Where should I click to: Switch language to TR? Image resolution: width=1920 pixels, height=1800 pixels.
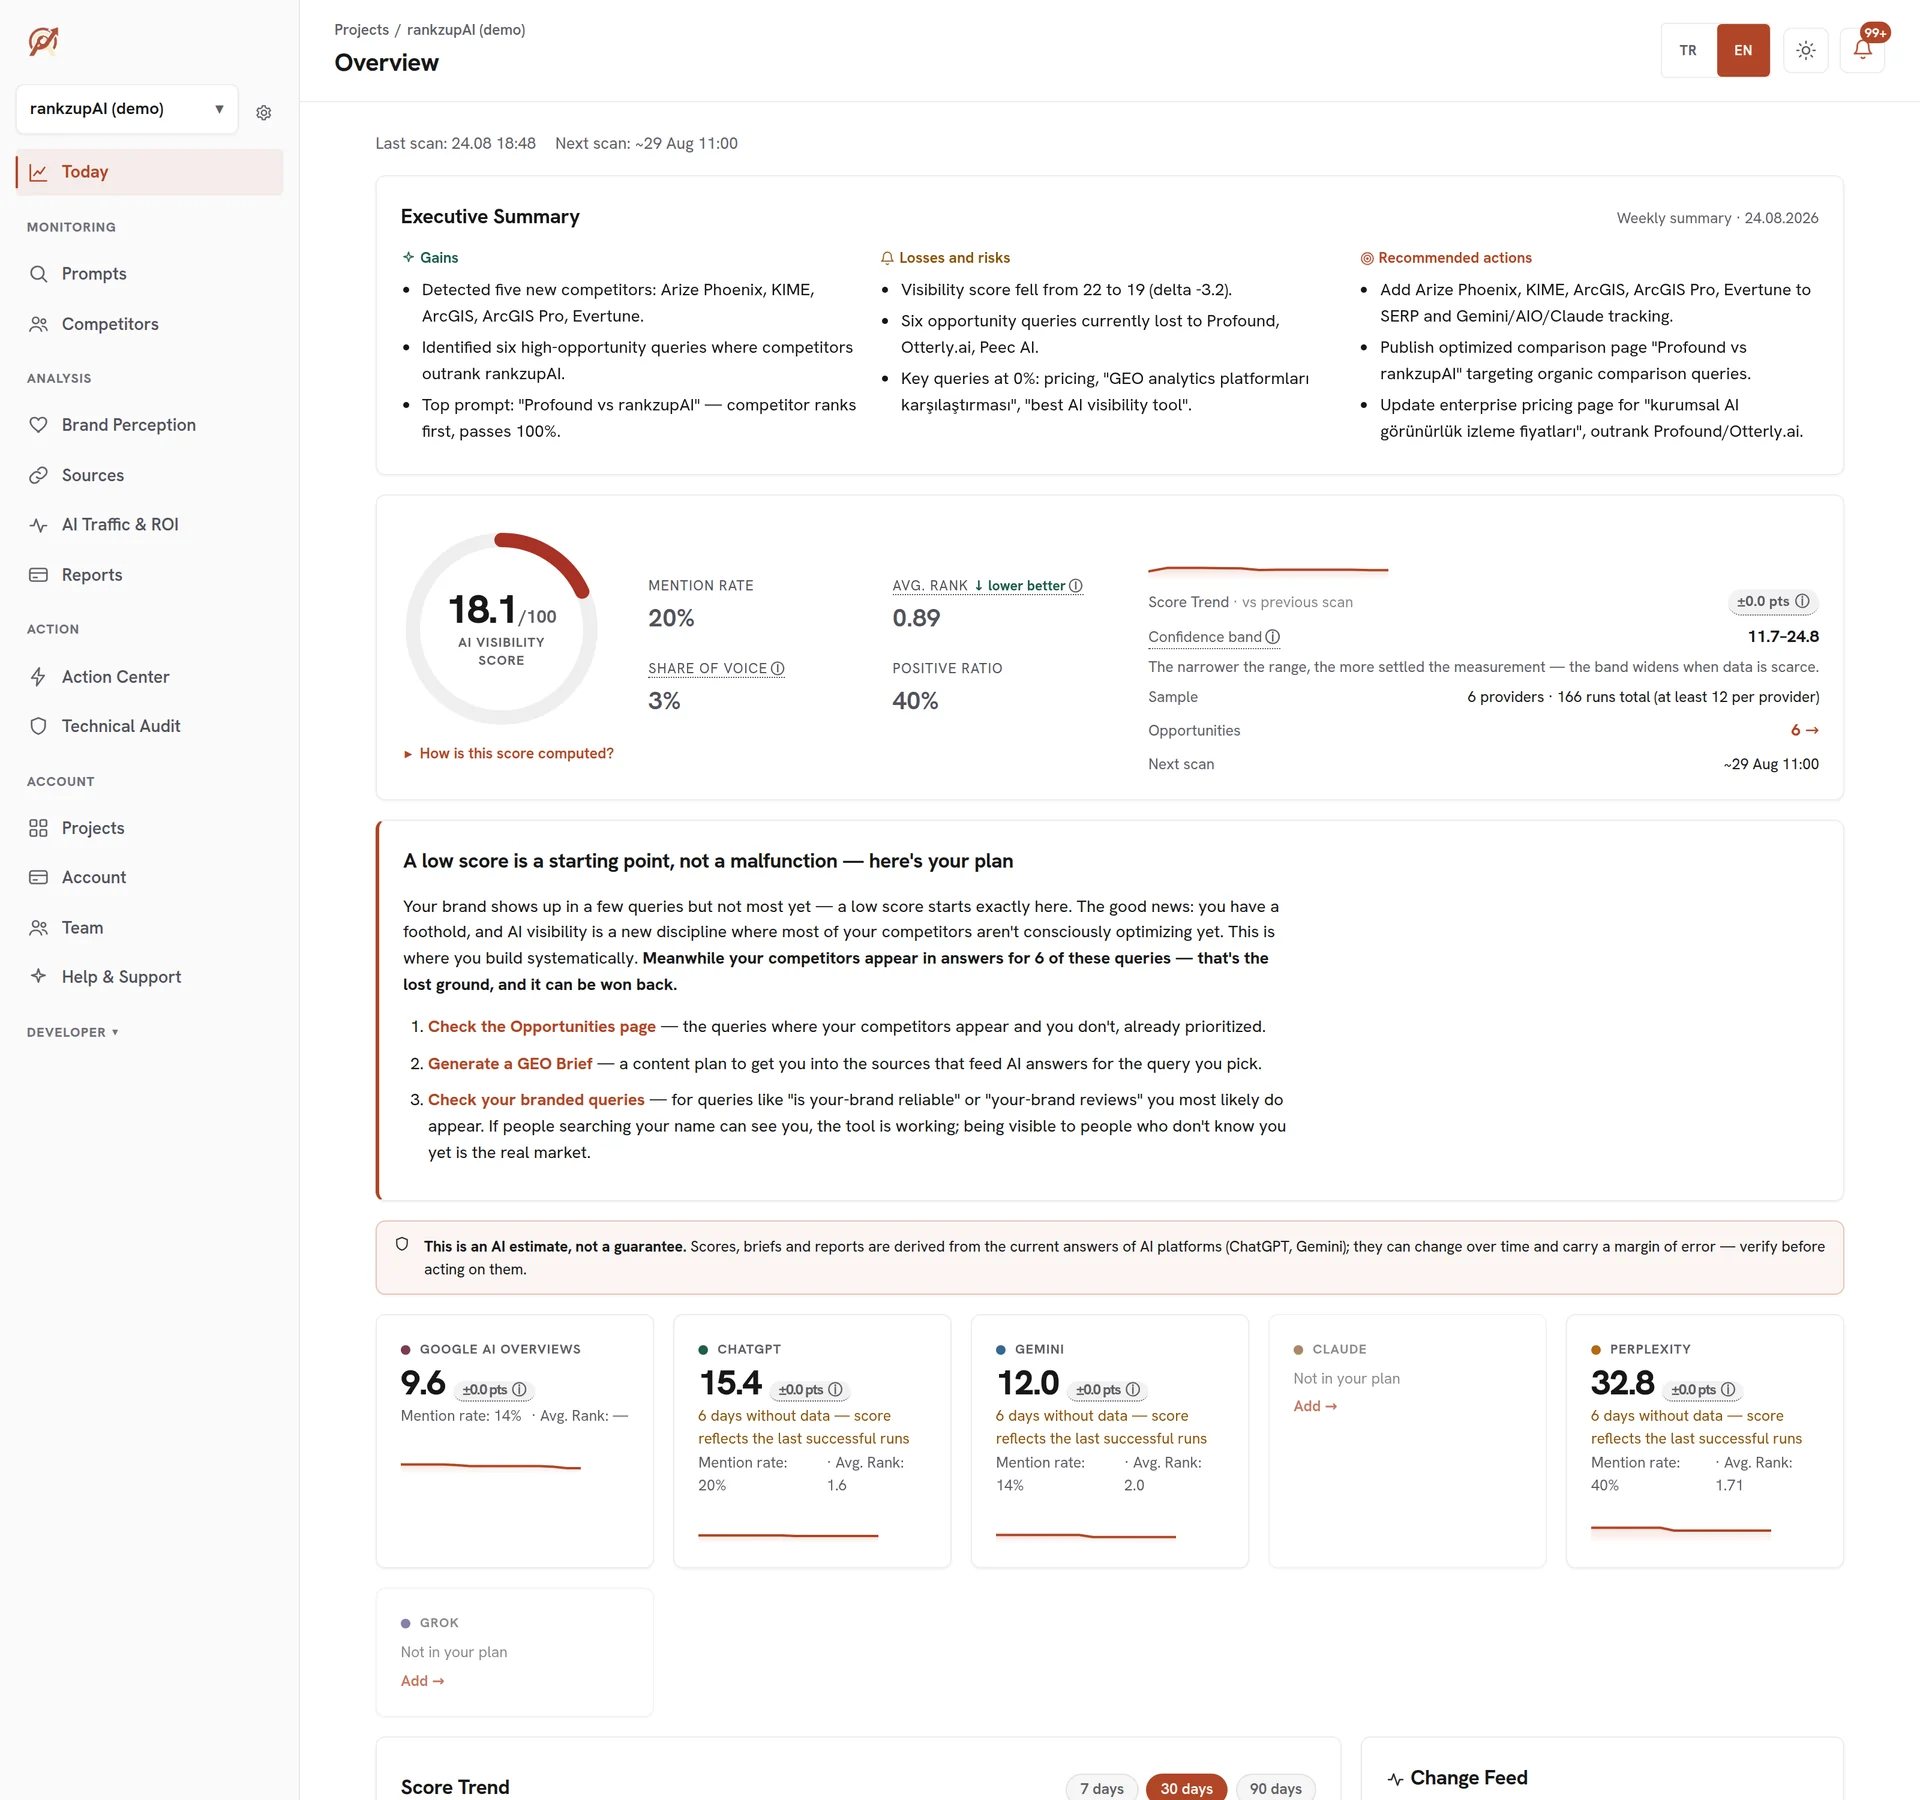pos(1688,50)
